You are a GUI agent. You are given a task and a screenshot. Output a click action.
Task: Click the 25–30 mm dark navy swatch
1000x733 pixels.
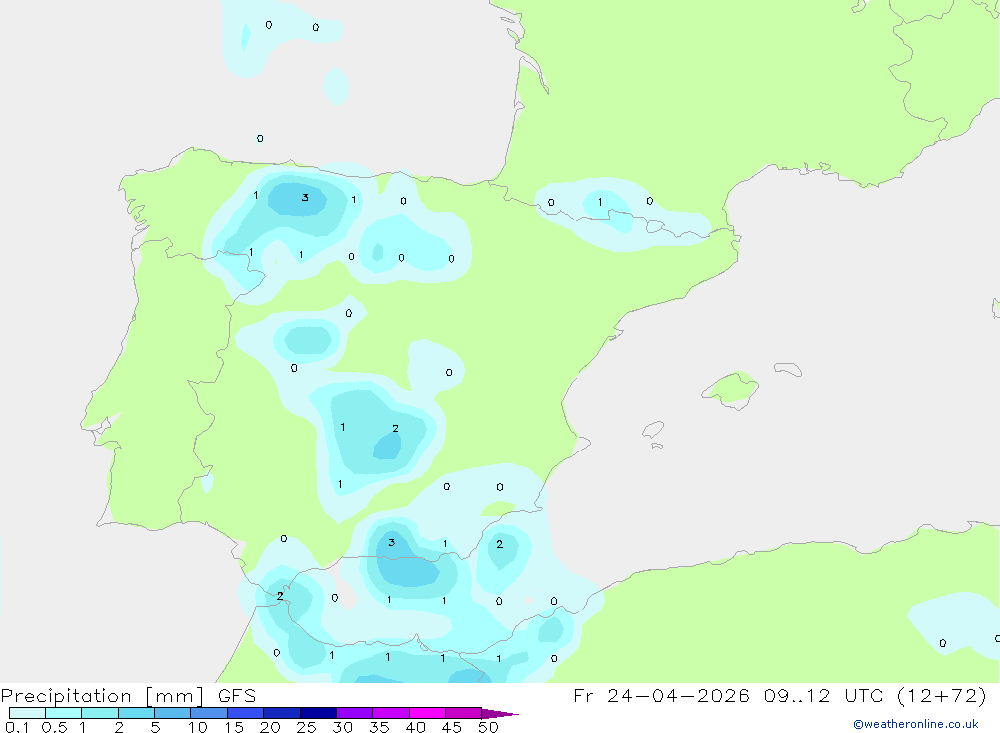point(318,713)
